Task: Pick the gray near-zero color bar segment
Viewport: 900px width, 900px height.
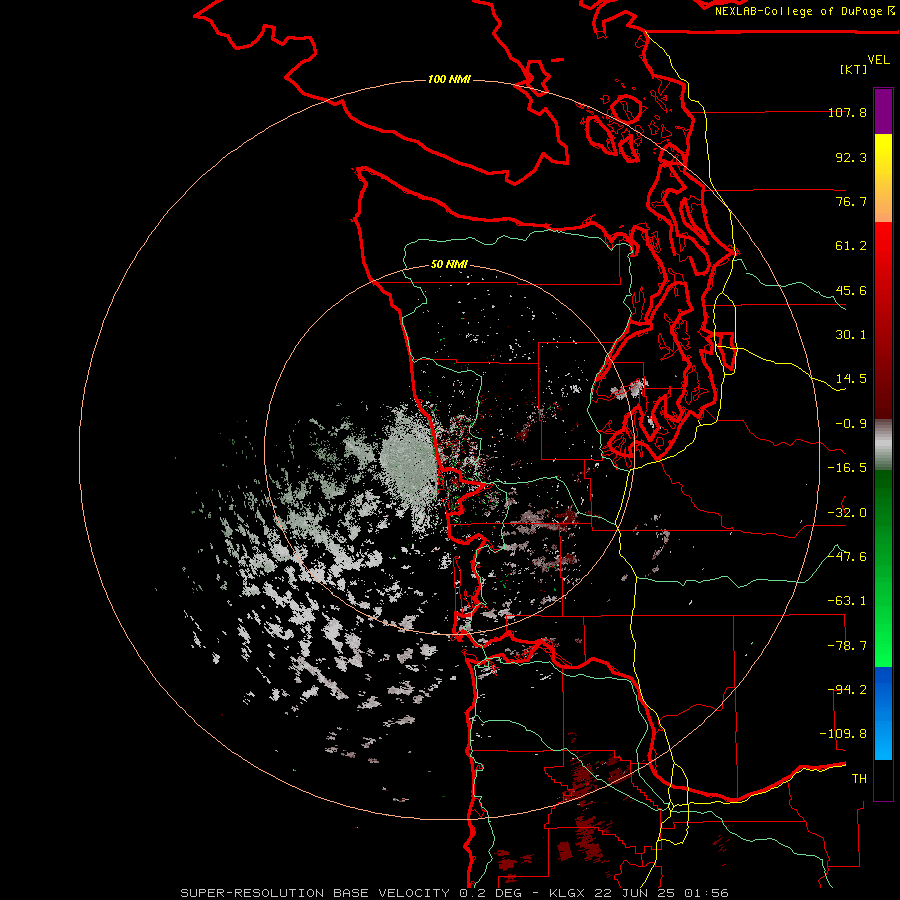Action: coord(883,445)
